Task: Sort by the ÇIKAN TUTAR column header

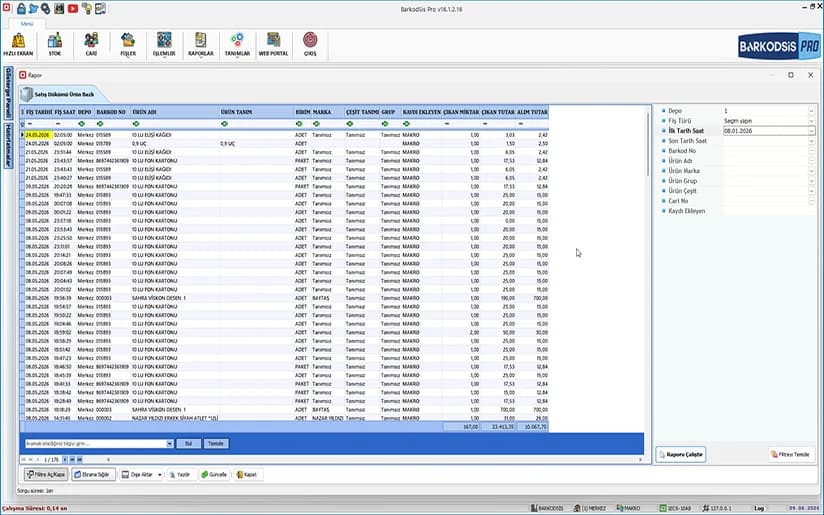Action: point(498,112)
